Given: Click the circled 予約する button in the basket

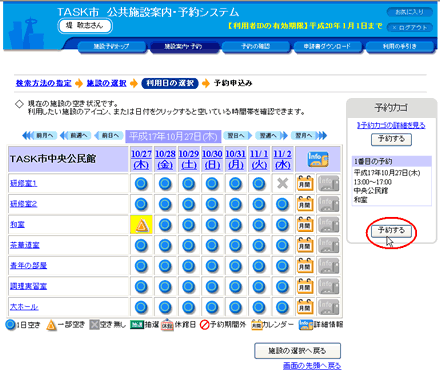Looking at the screenshot, I should (391, 230).
